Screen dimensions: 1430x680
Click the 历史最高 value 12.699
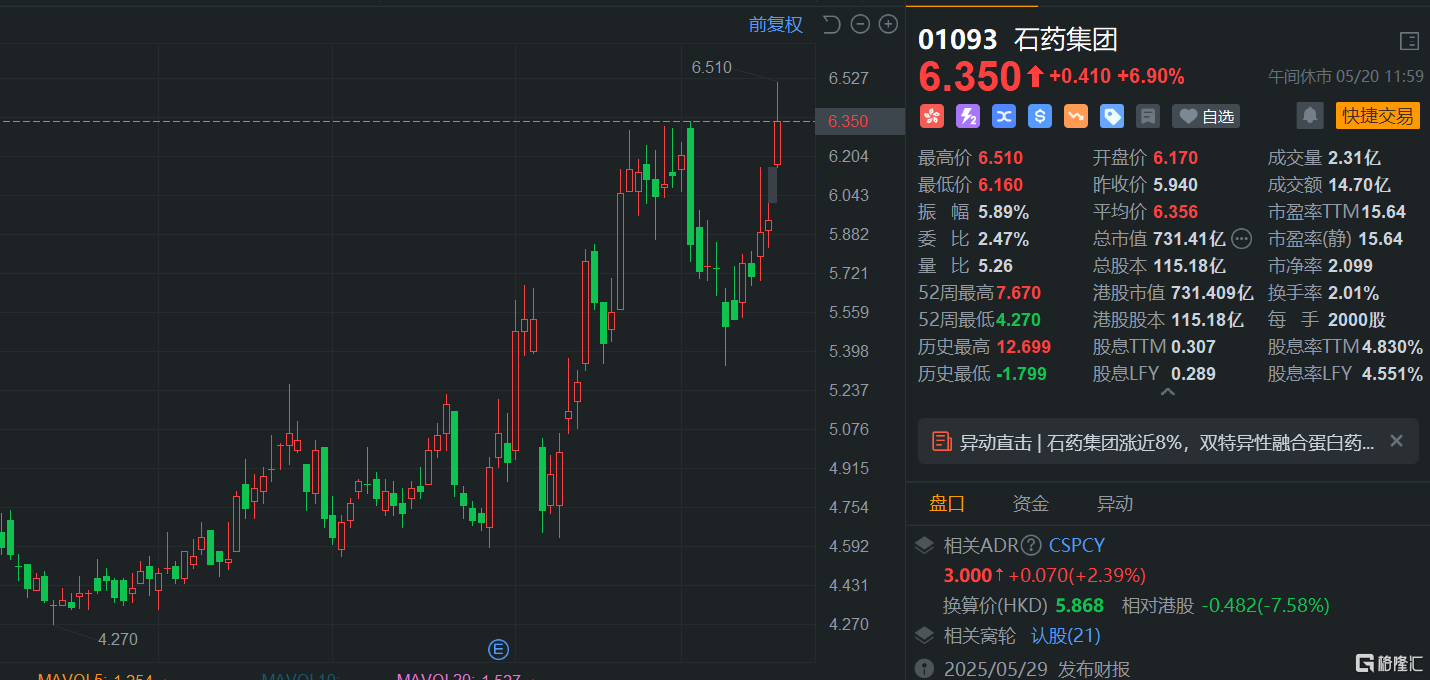coord(1025,347)
